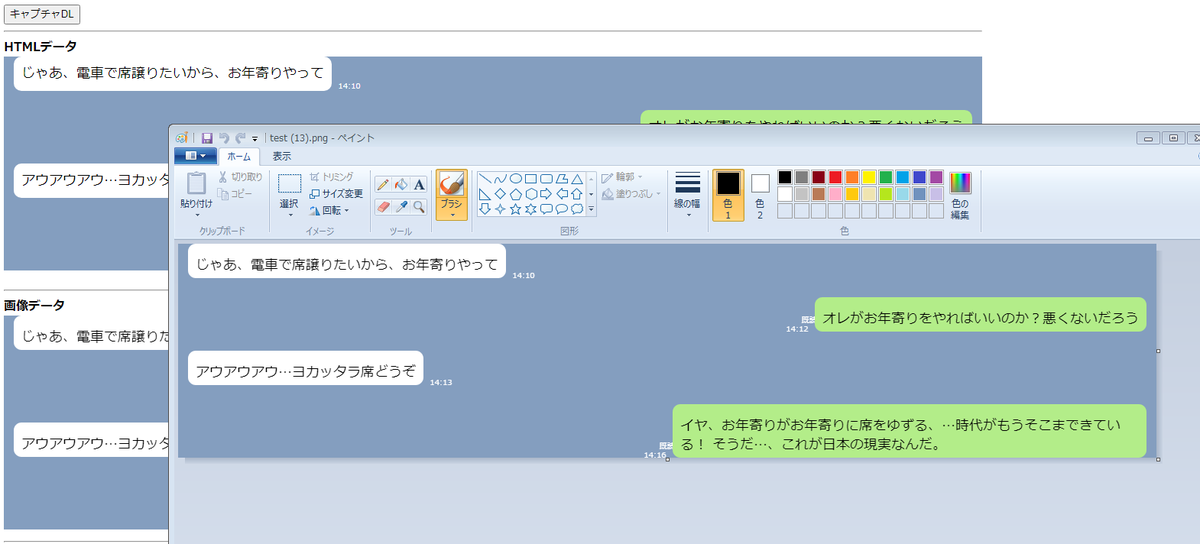
Task: Choose the yellow color swatch in palette
Action: (x=870, y=177)
